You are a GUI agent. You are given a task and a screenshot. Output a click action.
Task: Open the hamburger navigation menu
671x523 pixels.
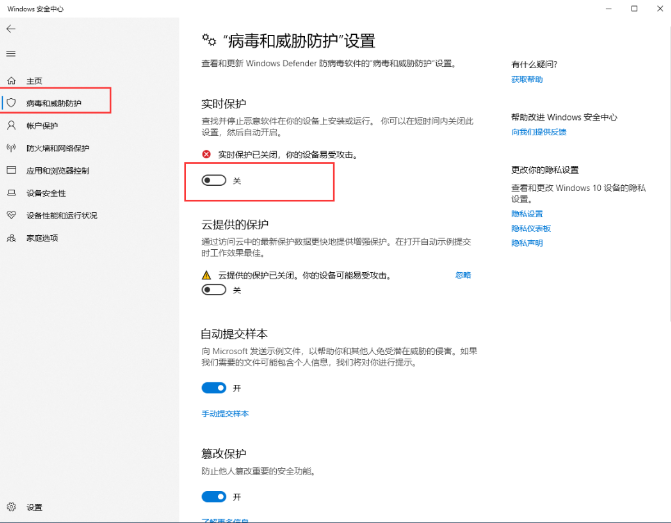tap(11, 54)
